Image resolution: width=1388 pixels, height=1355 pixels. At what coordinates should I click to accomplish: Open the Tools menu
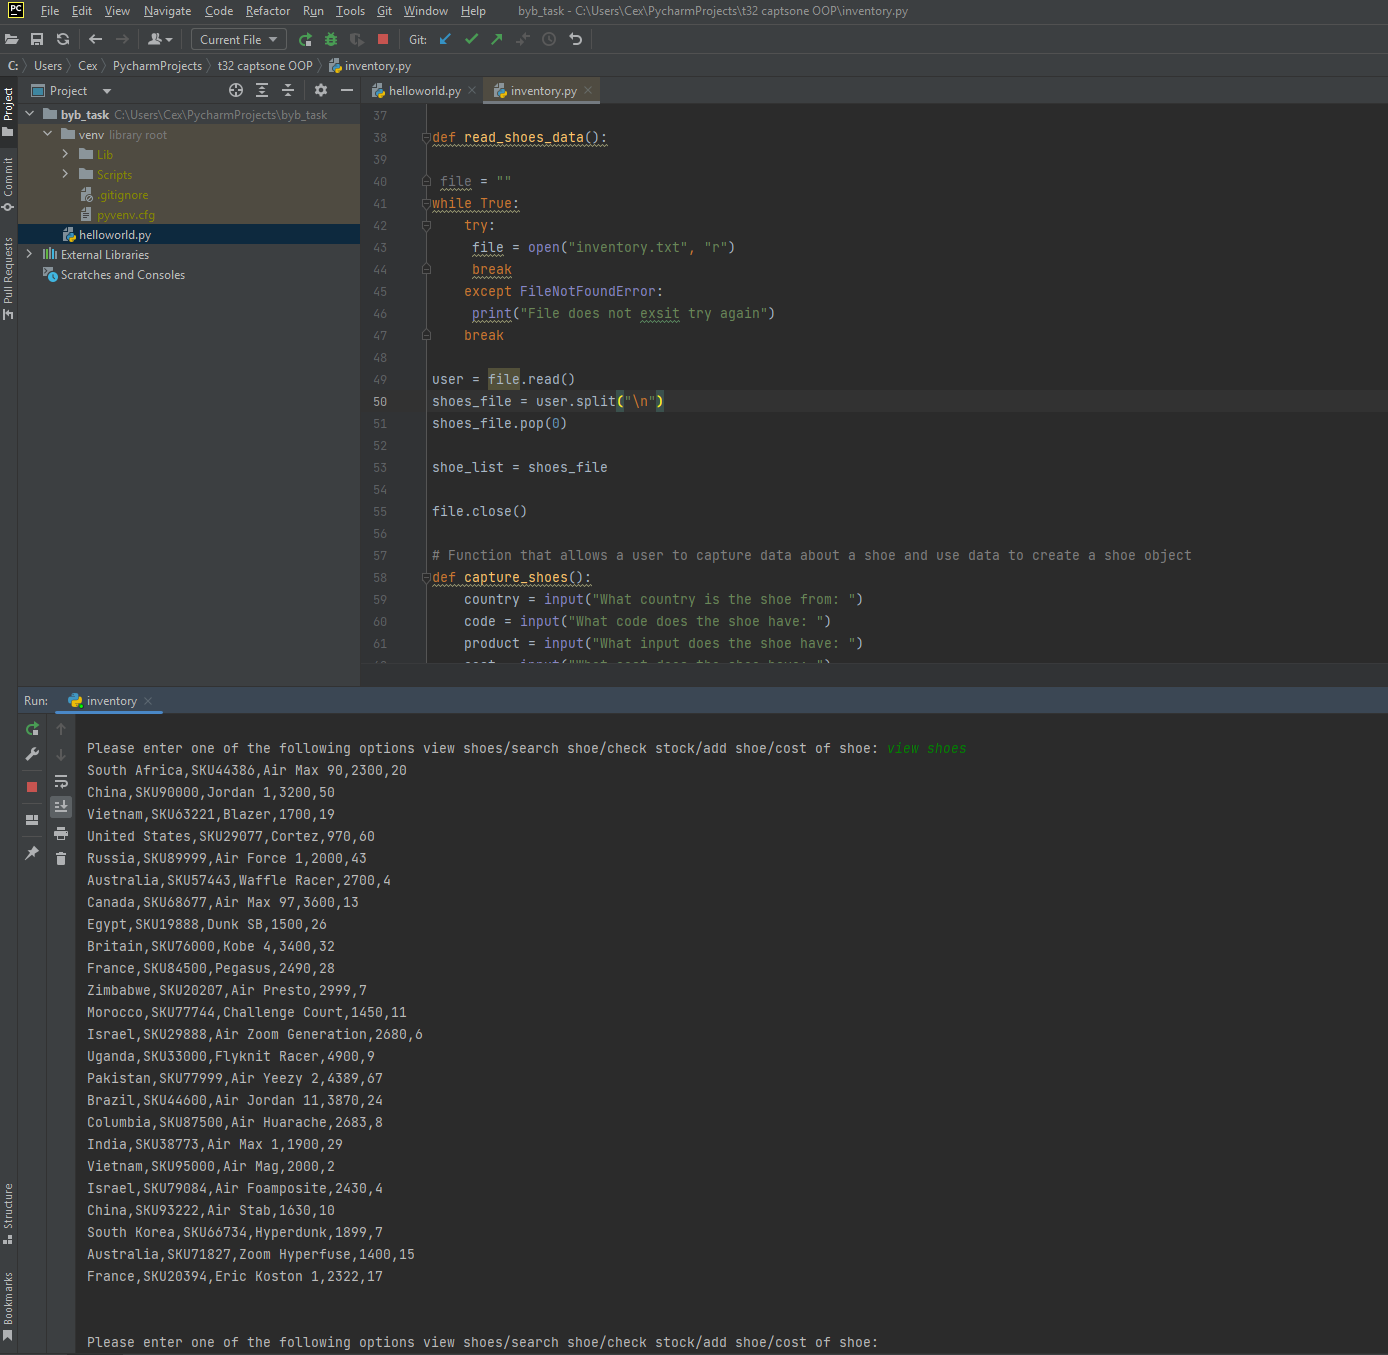(350, 11)
